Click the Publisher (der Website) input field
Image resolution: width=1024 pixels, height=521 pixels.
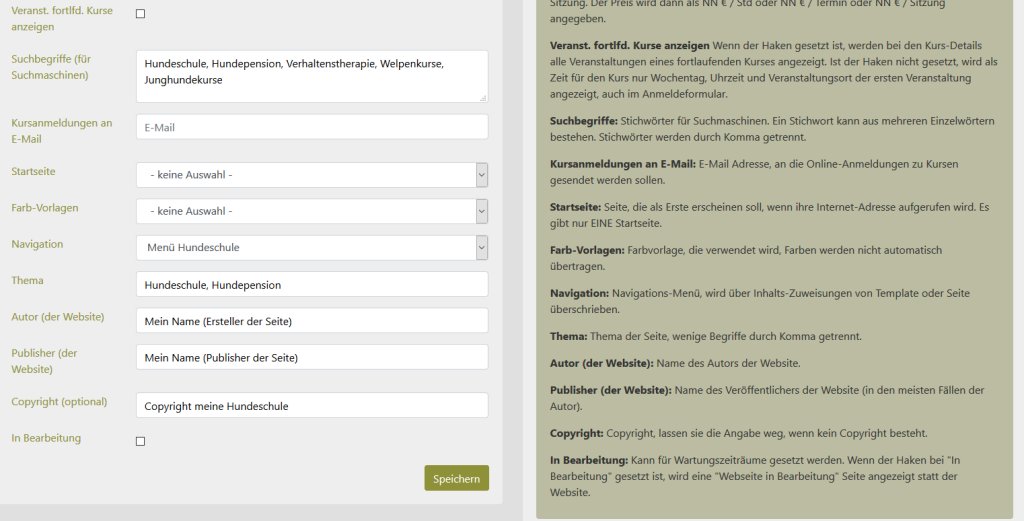312,357
